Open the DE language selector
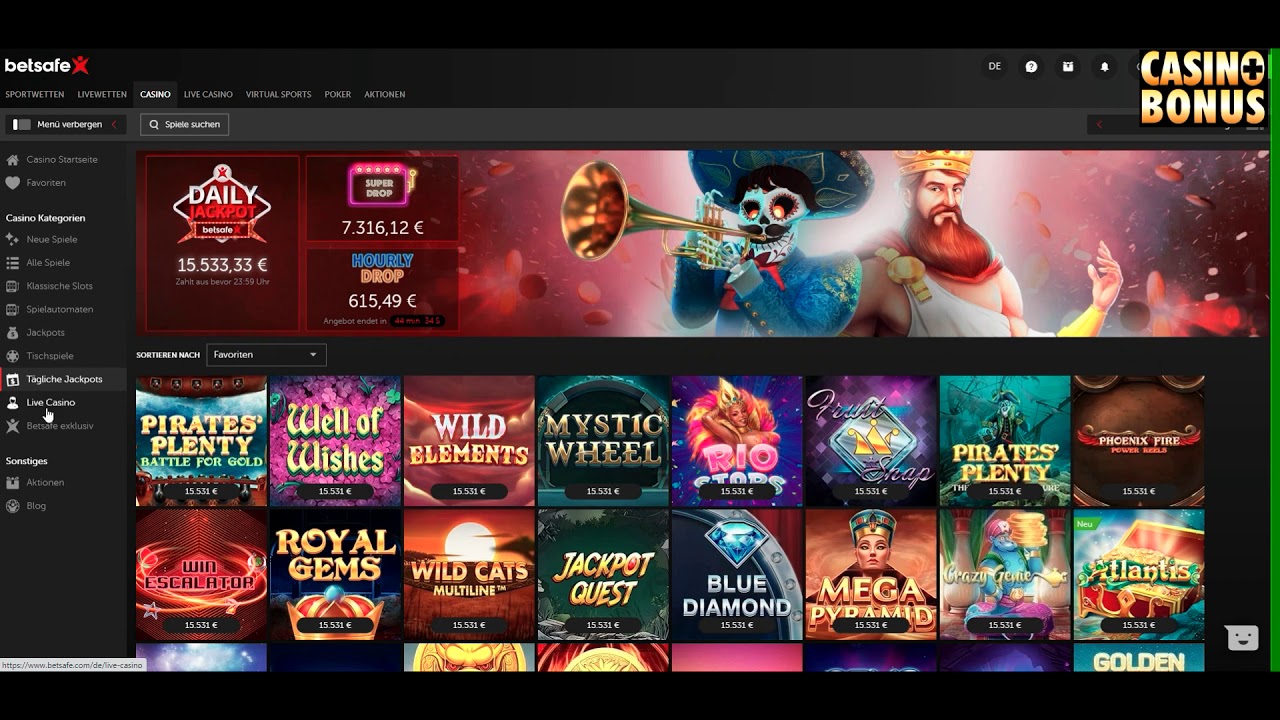 point(995,66)
